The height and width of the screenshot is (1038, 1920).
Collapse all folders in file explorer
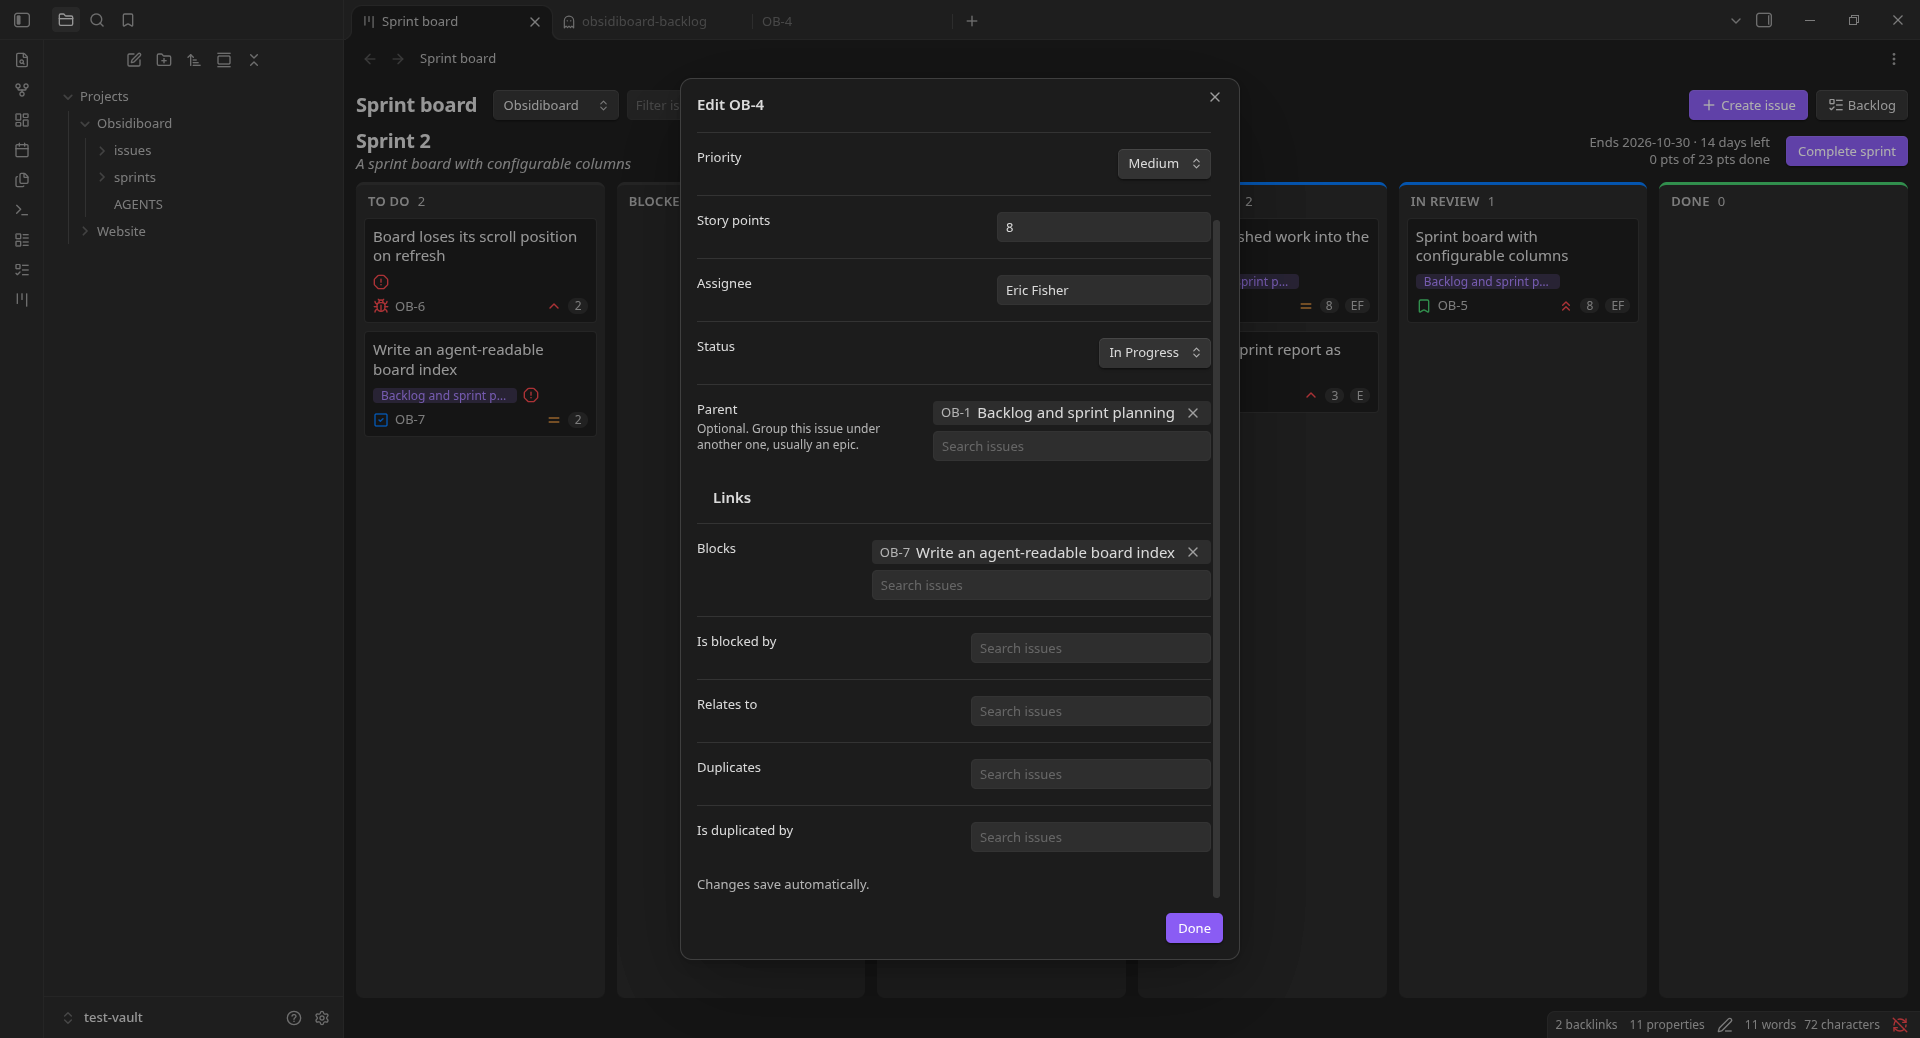tap(254, 60)
